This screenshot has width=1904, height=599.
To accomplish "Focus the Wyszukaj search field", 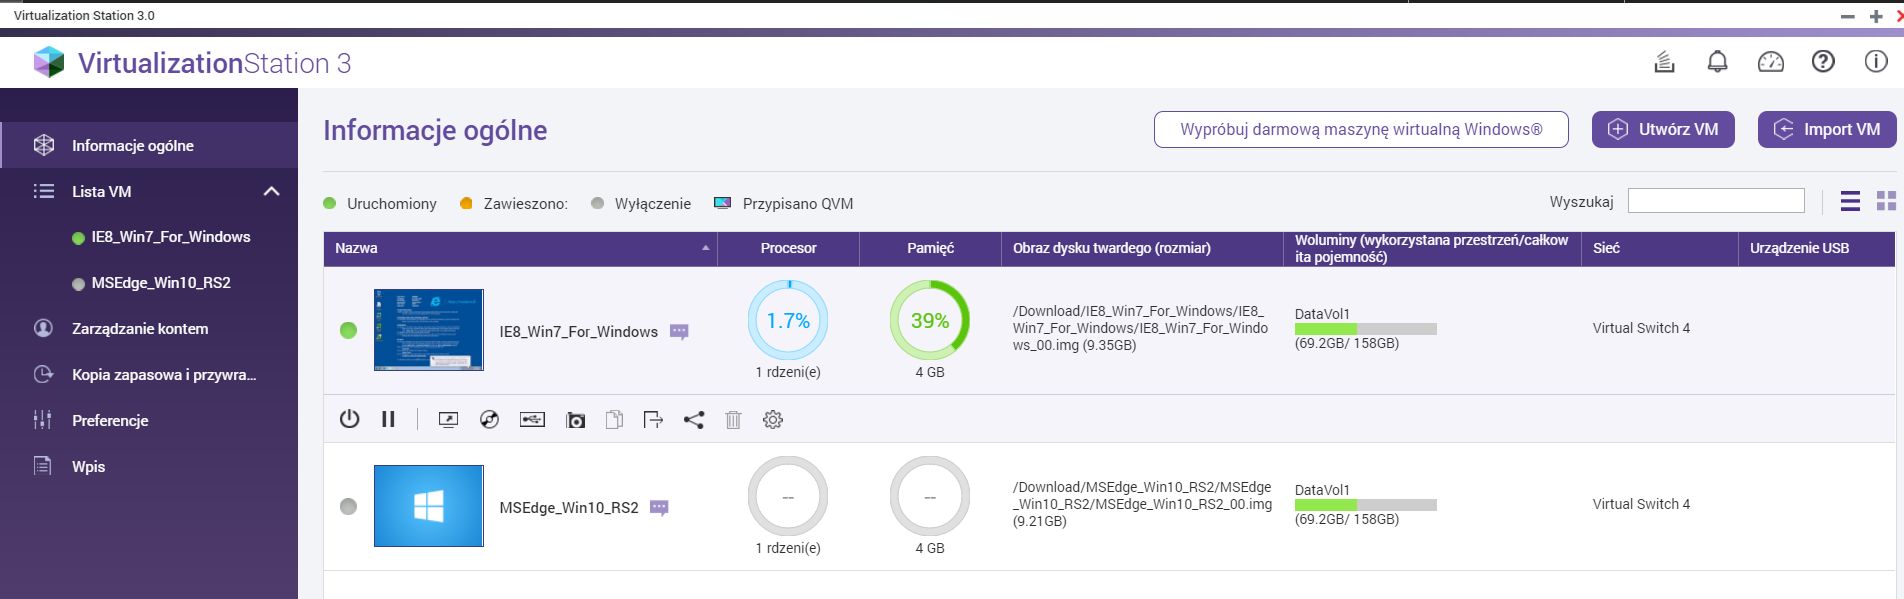I will coord(1716,201).
